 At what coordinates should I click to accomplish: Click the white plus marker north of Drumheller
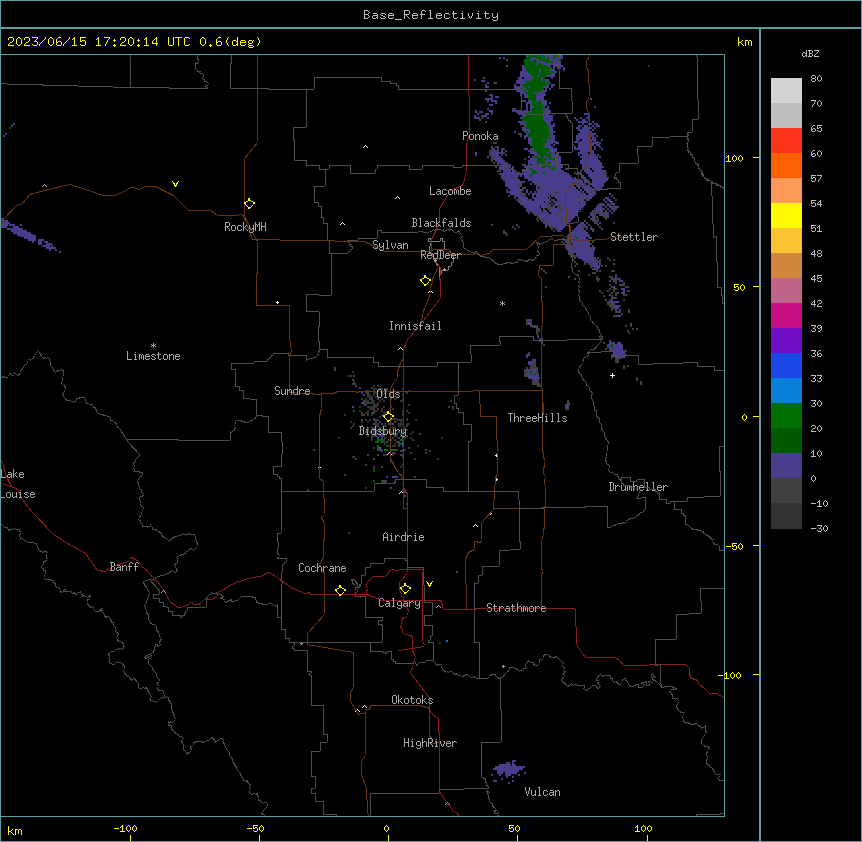(x=612, y=375)
